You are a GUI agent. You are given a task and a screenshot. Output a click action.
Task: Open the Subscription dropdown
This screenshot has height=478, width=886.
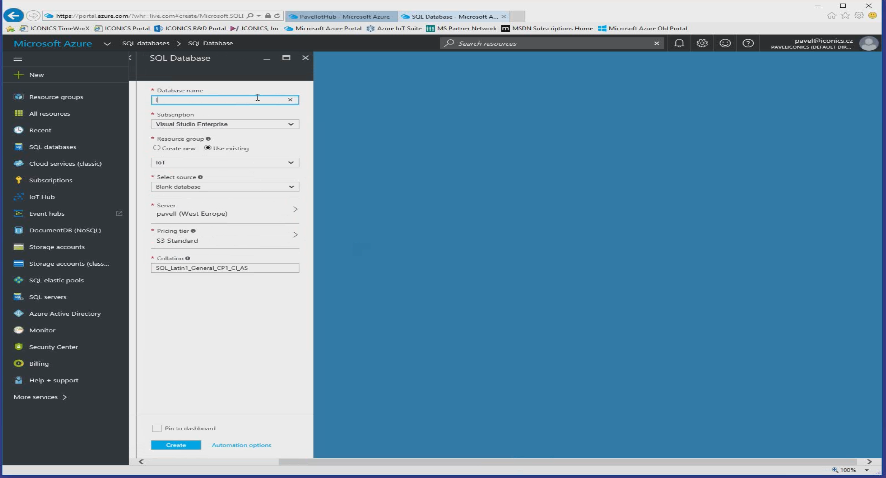click(224, 124)
